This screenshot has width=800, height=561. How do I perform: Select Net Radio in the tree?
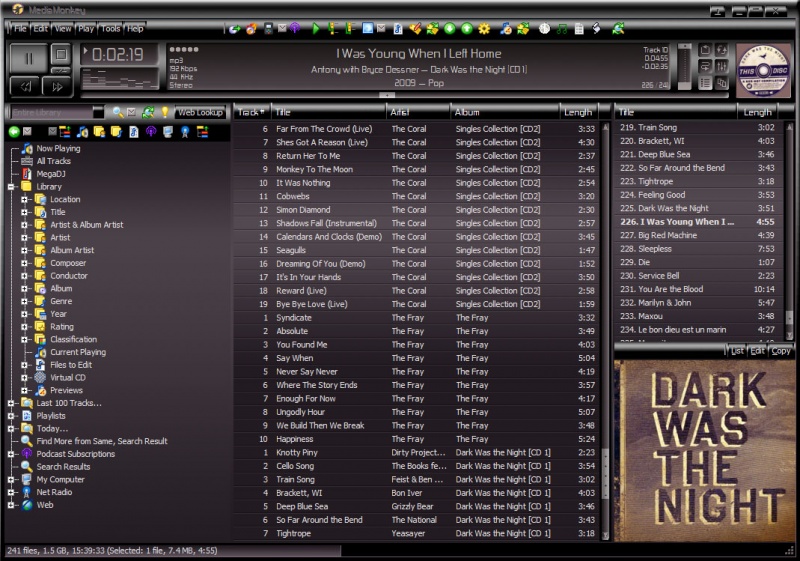point(54,492)
